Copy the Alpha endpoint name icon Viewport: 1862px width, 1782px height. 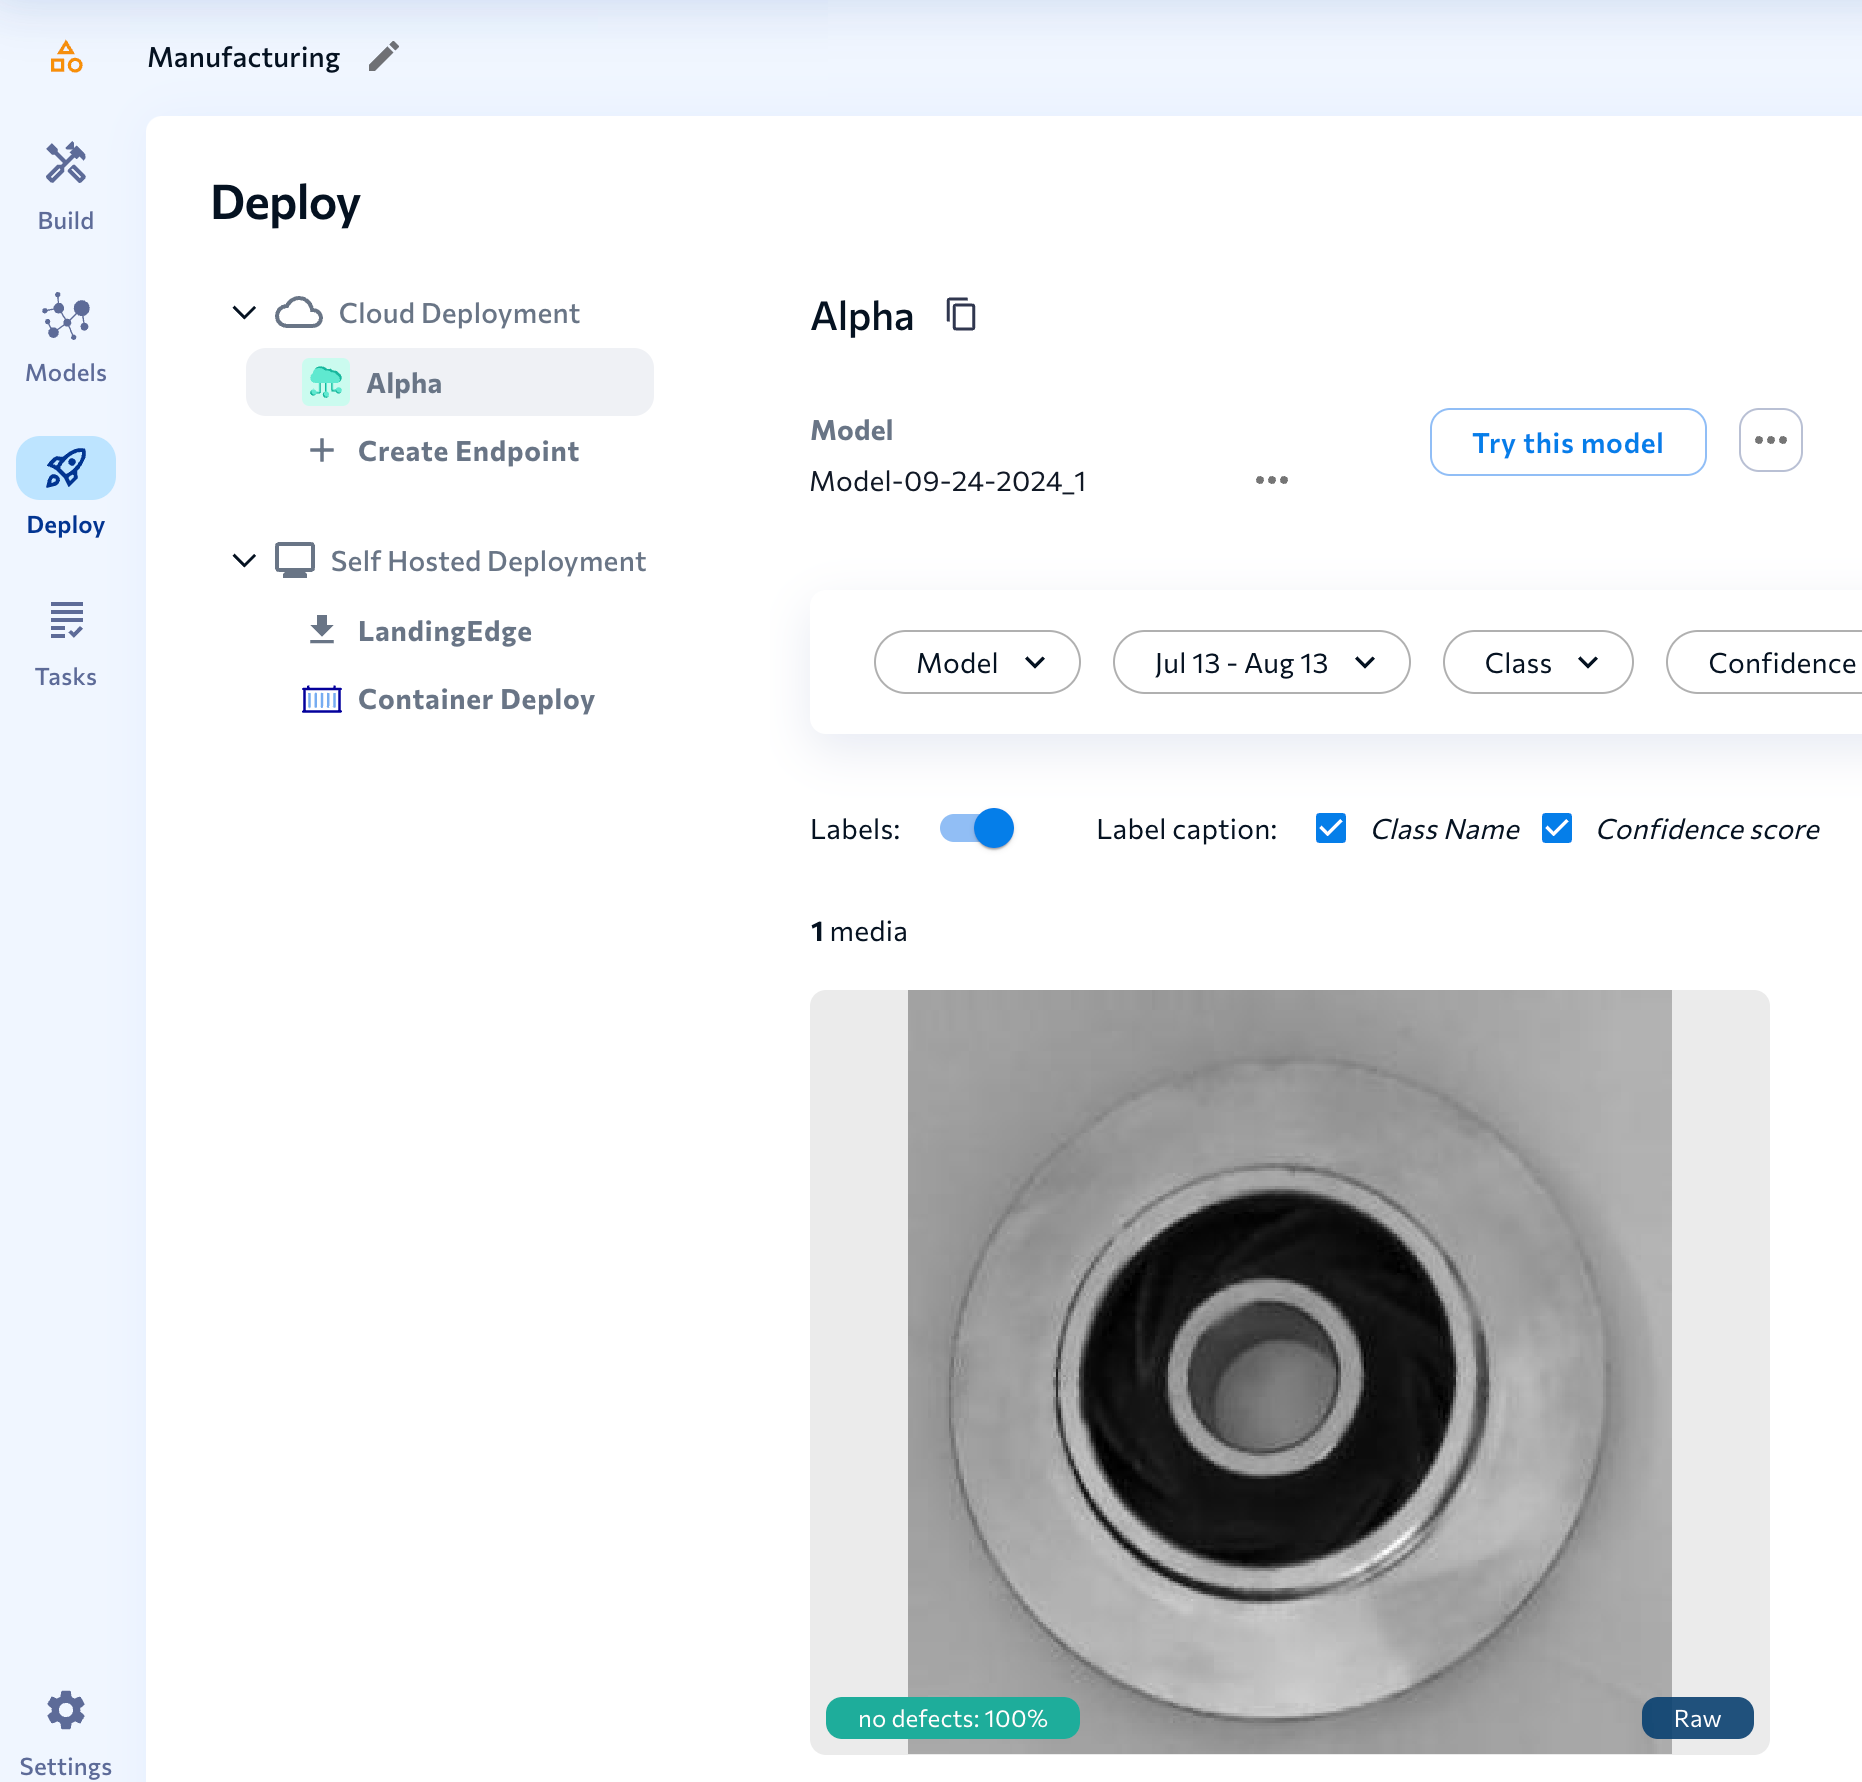coord(961,315)
